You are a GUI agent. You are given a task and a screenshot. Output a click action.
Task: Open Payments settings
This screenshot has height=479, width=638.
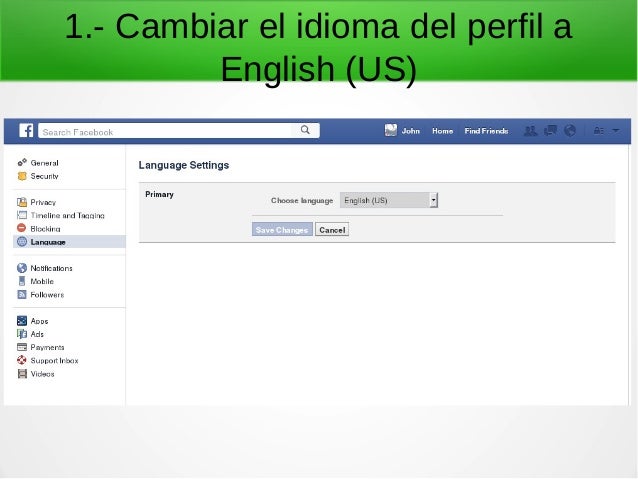pyautogui.click(x=47, y=347)
